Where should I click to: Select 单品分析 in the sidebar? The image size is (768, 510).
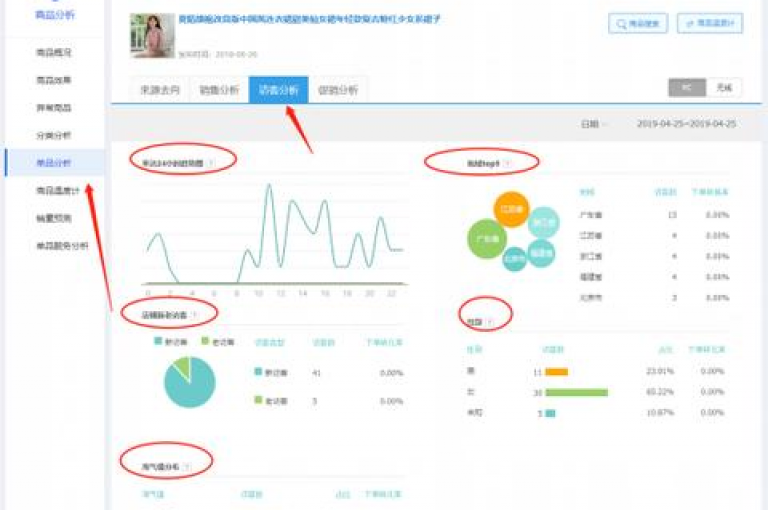[x=54, y=163]
